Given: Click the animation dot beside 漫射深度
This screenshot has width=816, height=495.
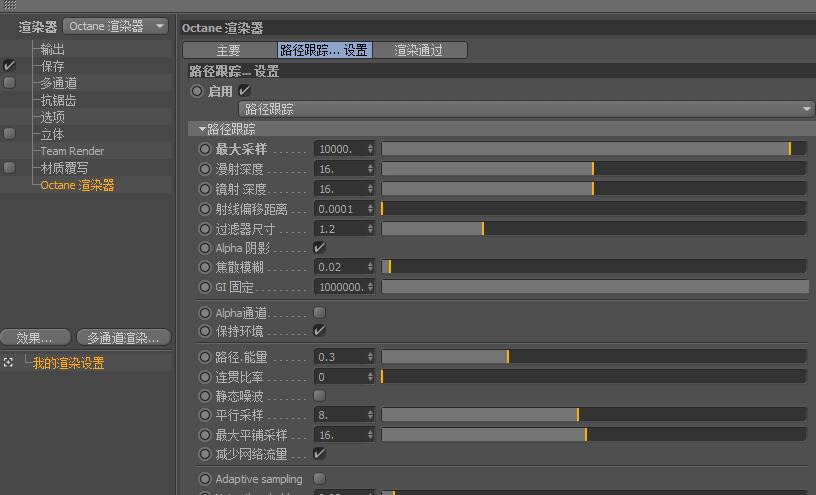Looking at the screenshot, I should [205, 169].
